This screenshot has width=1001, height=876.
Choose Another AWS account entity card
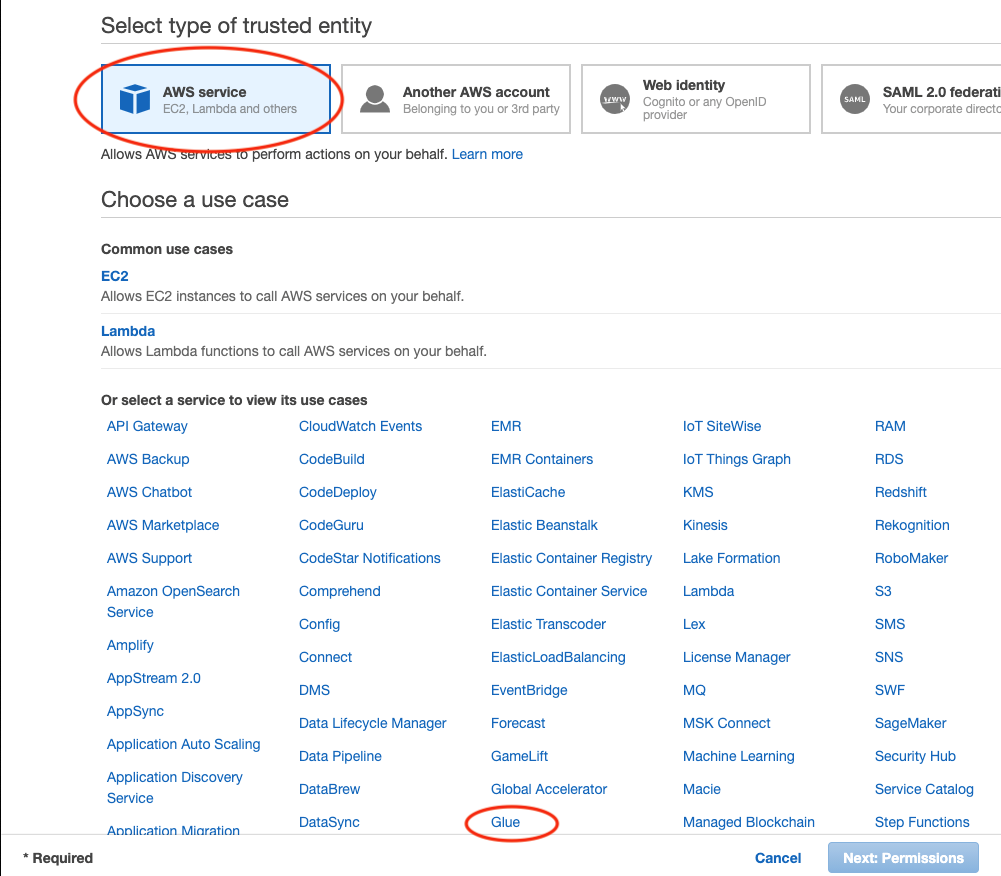(x=456, y=99)
